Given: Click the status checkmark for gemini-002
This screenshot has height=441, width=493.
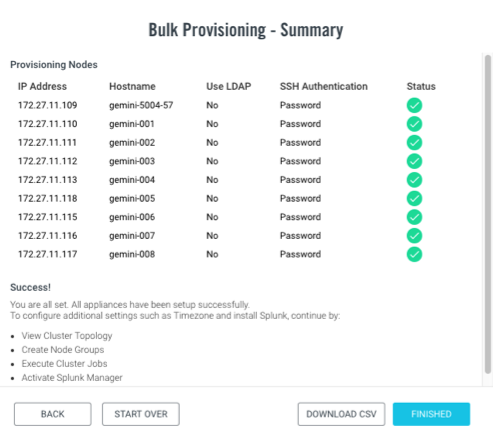Looking at the screenshot, I should [414, 143].
